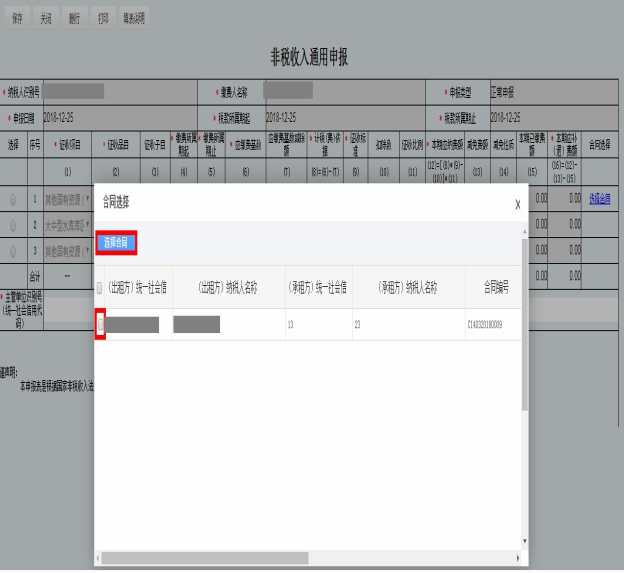Screen dimensions: 624x573
Task: Click the scroll-right arrow in dialog
Action: coord(518,558)
